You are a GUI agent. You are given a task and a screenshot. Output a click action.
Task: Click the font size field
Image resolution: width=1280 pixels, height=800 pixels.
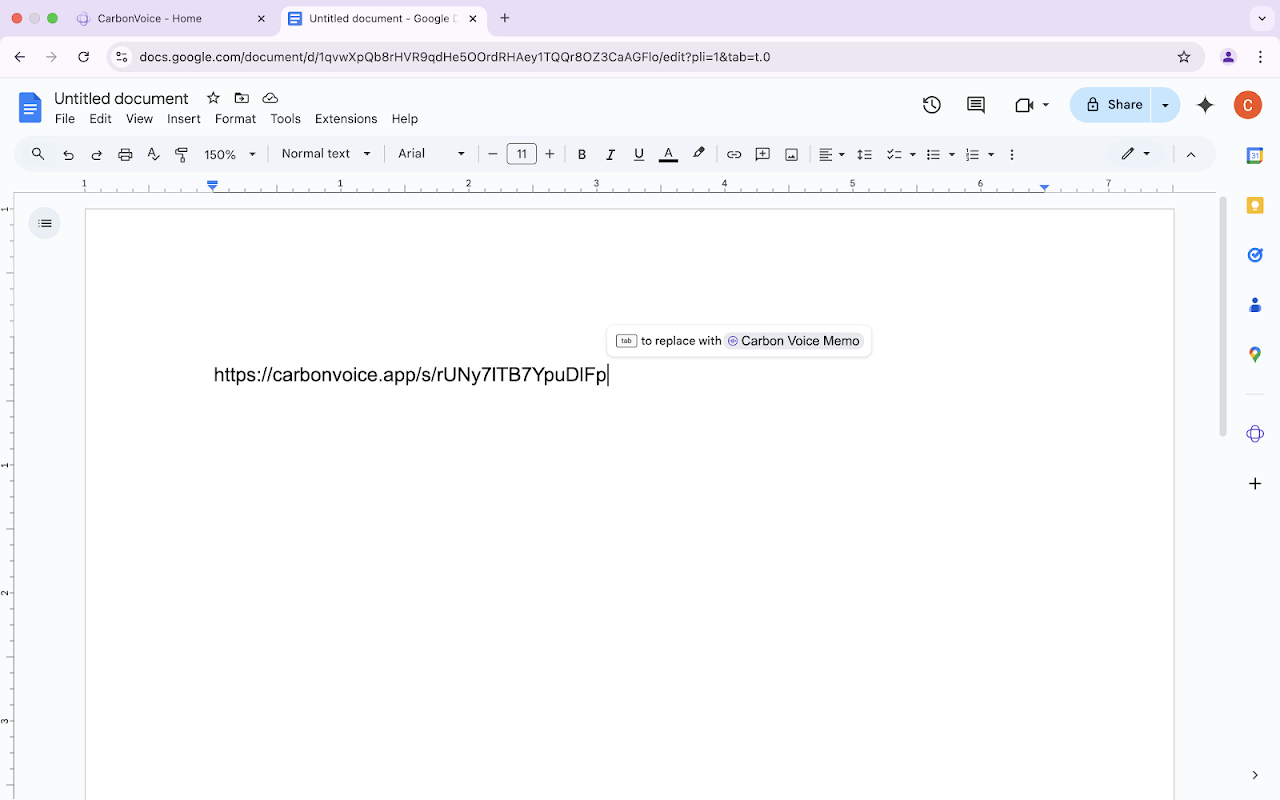point(522,154)
